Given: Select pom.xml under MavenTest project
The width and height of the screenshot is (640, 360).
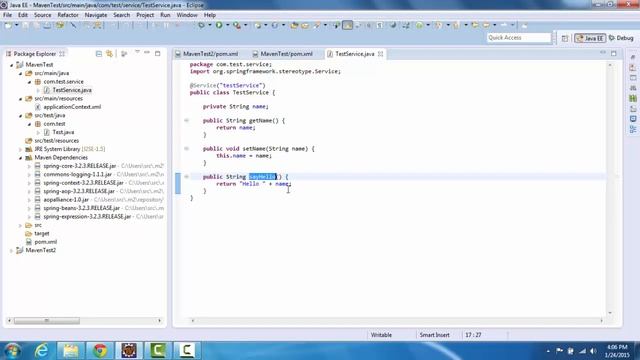Looking at the screenshot, I should click(45, 242).
